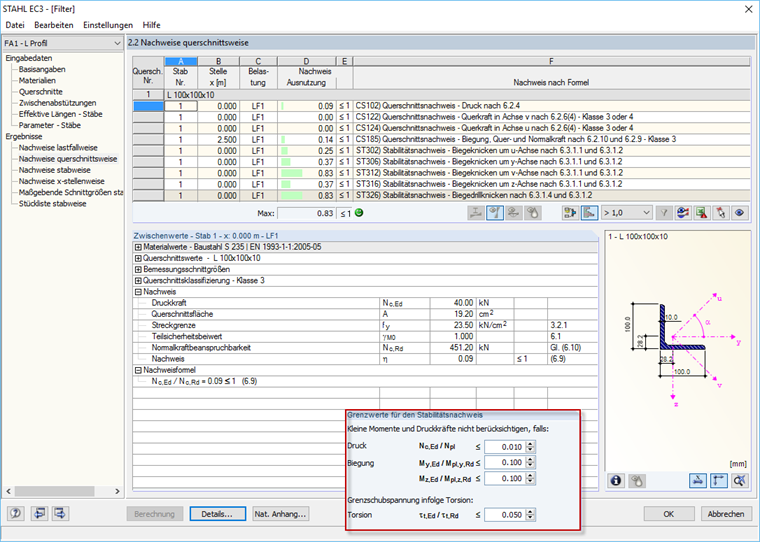The image size is (760, 542).
Task: Click the navigator horizontal scrollbar right arrow
Action: tap(117, 491)
